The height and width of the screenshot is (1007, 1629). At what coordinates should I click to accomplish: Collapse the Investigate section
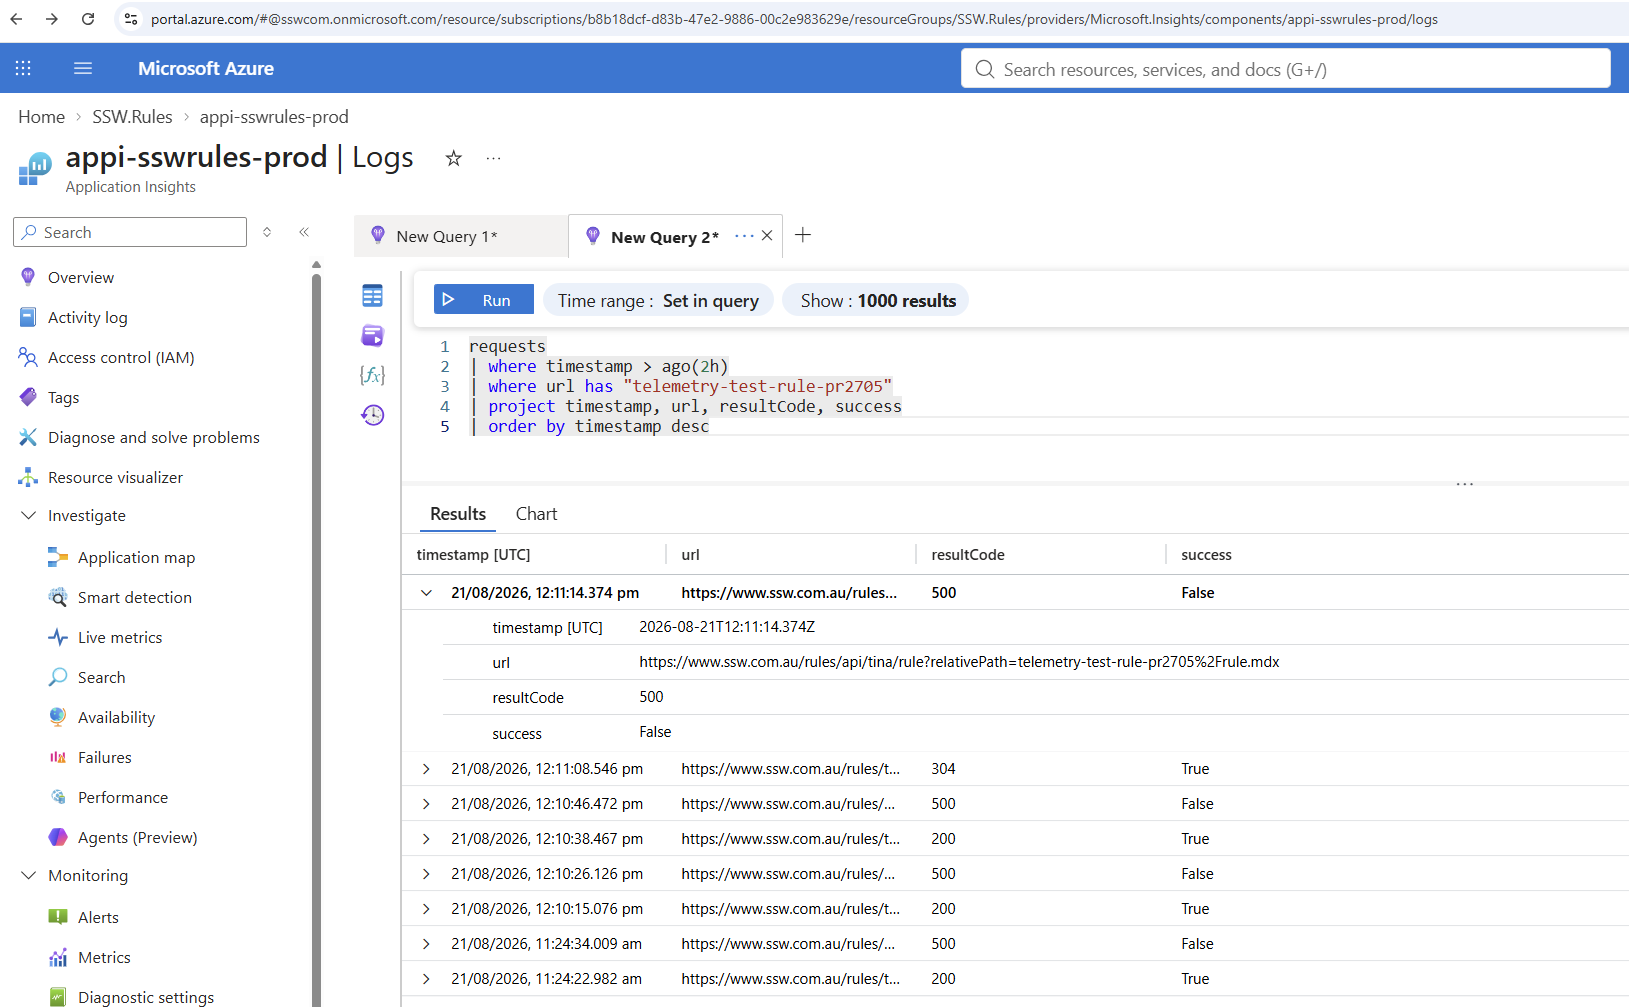point(28,515)
